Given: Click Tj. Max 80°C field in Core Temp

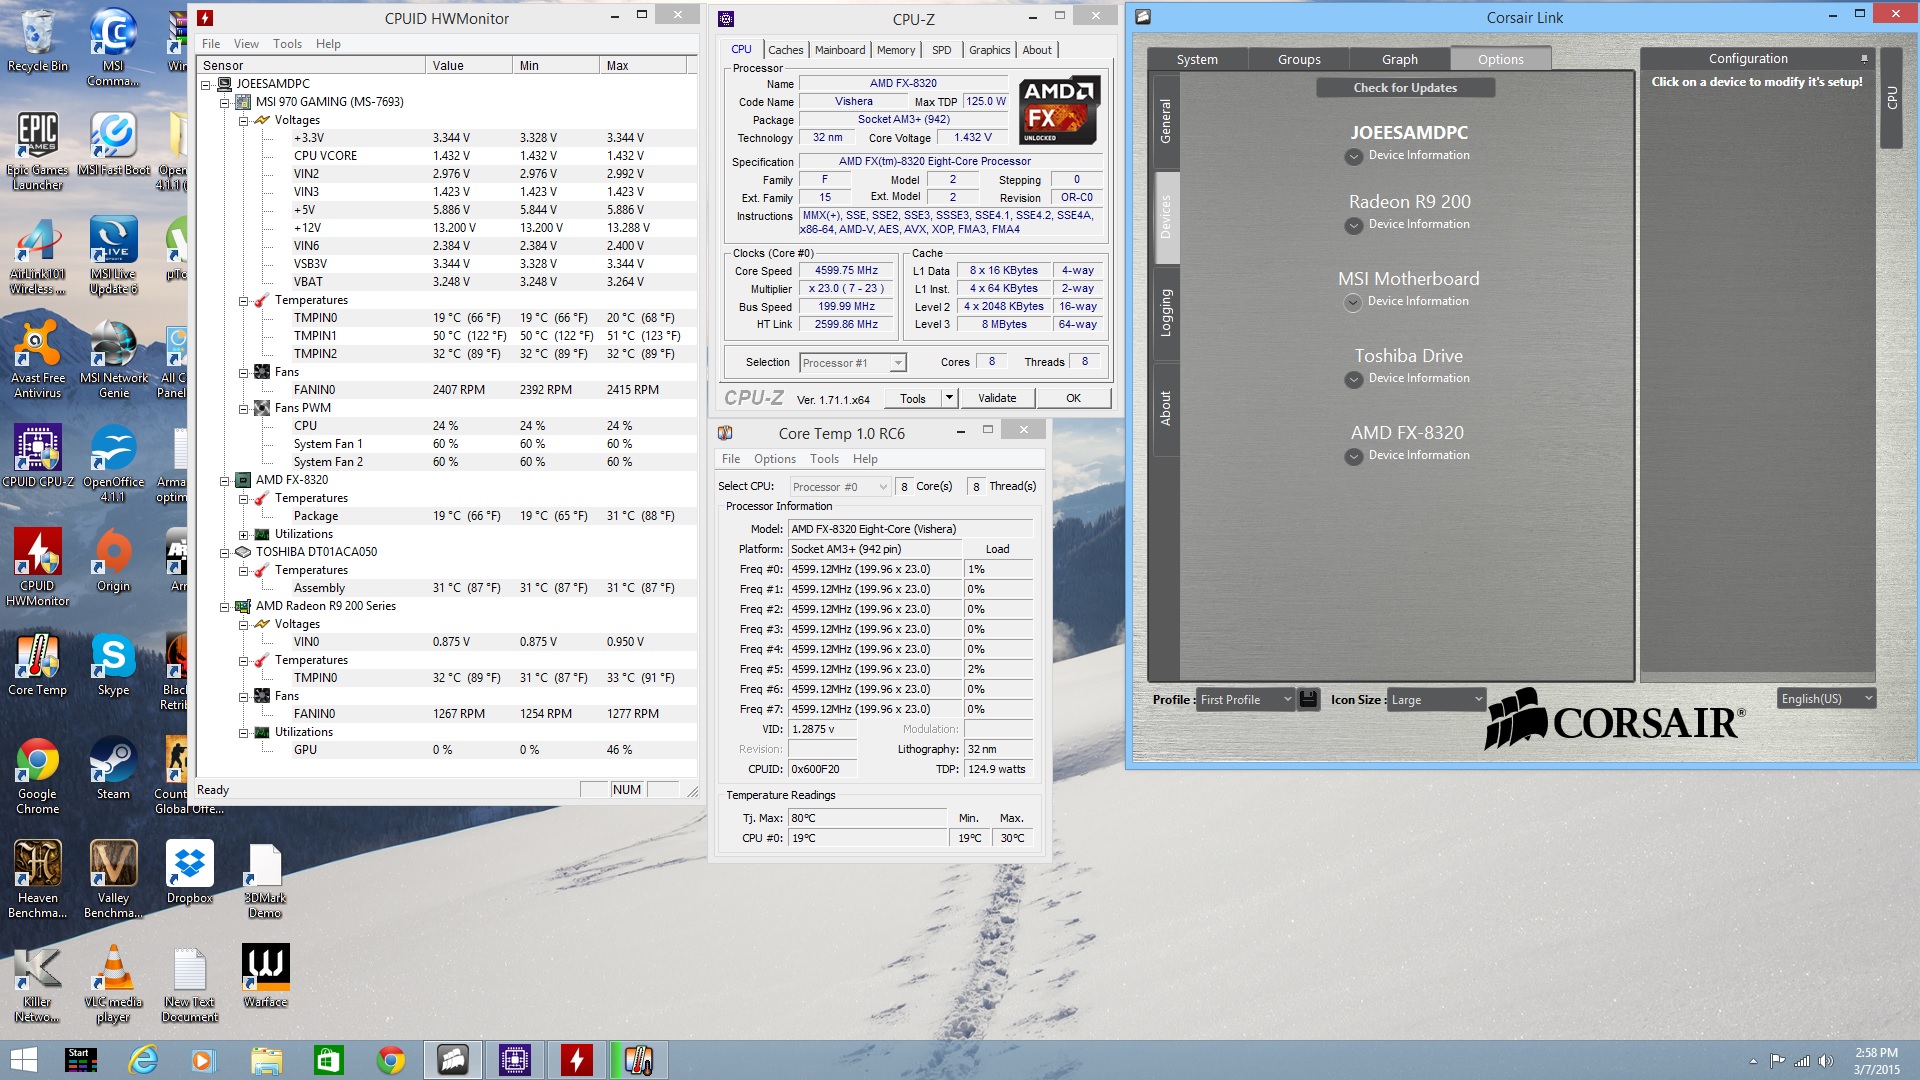Looking at the screenshot, I should click(x=867, y=818).
